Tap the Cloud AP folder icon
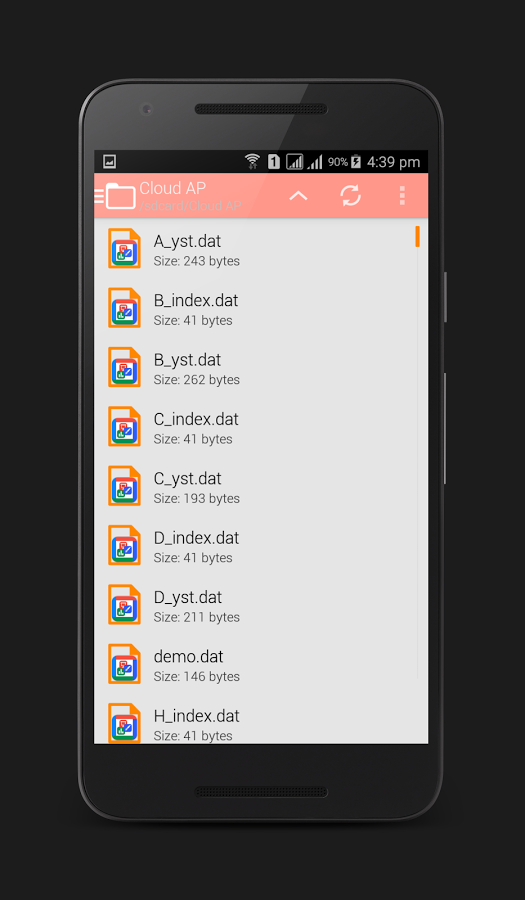This screenshot has height=900, width=525. (x=121, y=196)
